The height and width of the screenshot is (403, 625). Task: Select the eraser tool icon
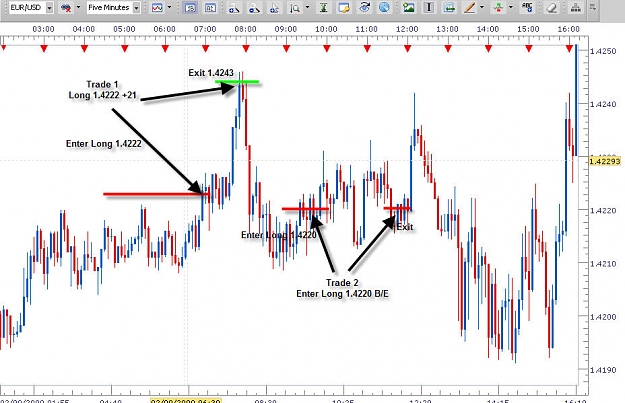pos(552,7)
